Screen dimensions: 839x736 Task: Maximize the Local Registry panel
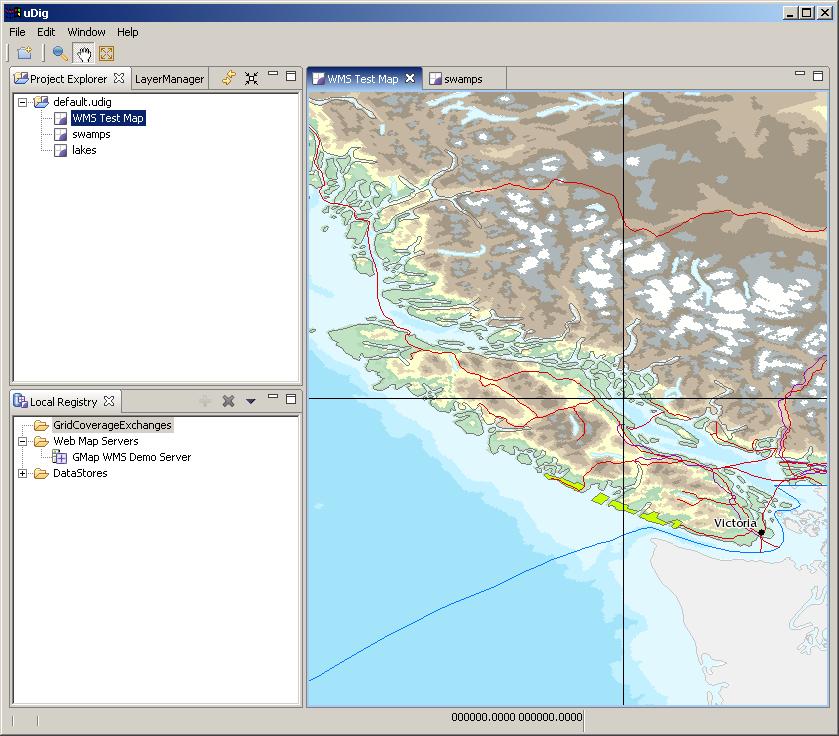click(291, 398)
